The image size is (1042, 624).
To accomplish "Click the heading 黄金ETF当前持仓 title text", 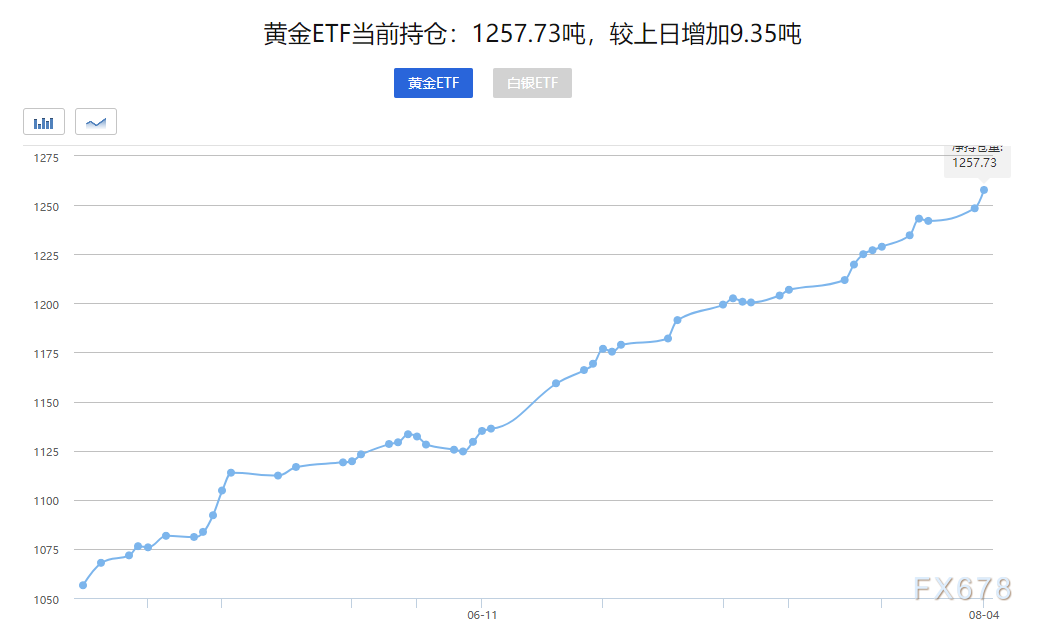I will pyautogui.click(x=532, y=33).
